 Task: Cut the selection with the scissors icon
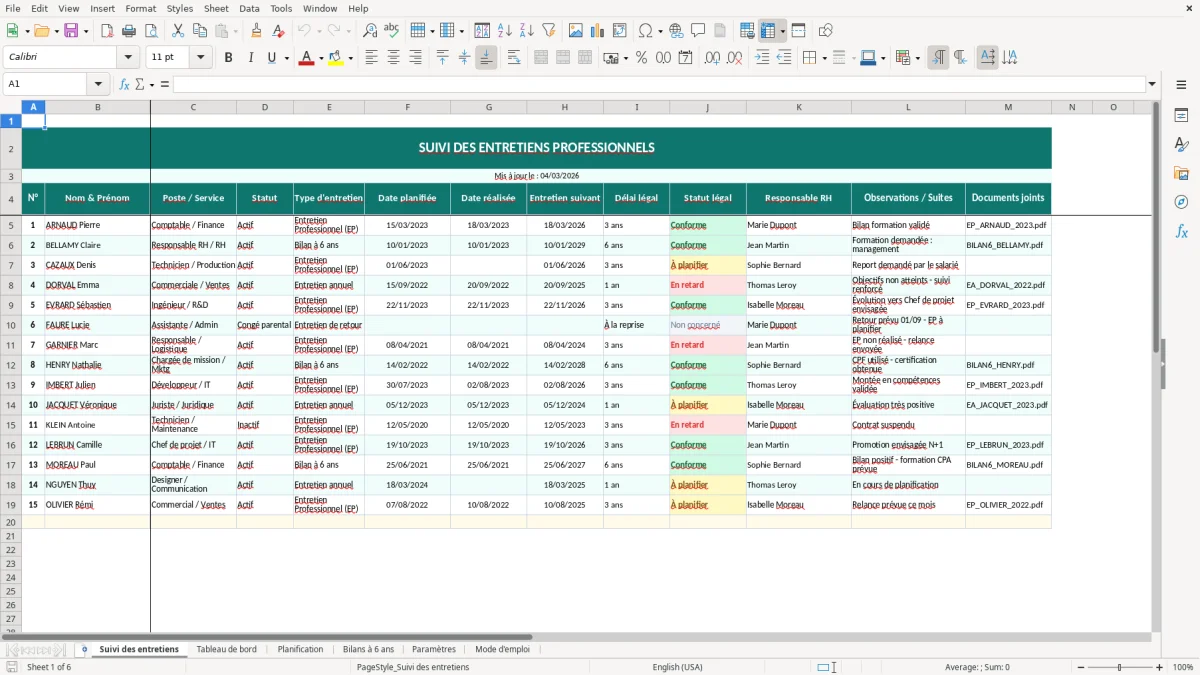click(x=178, y=31)
